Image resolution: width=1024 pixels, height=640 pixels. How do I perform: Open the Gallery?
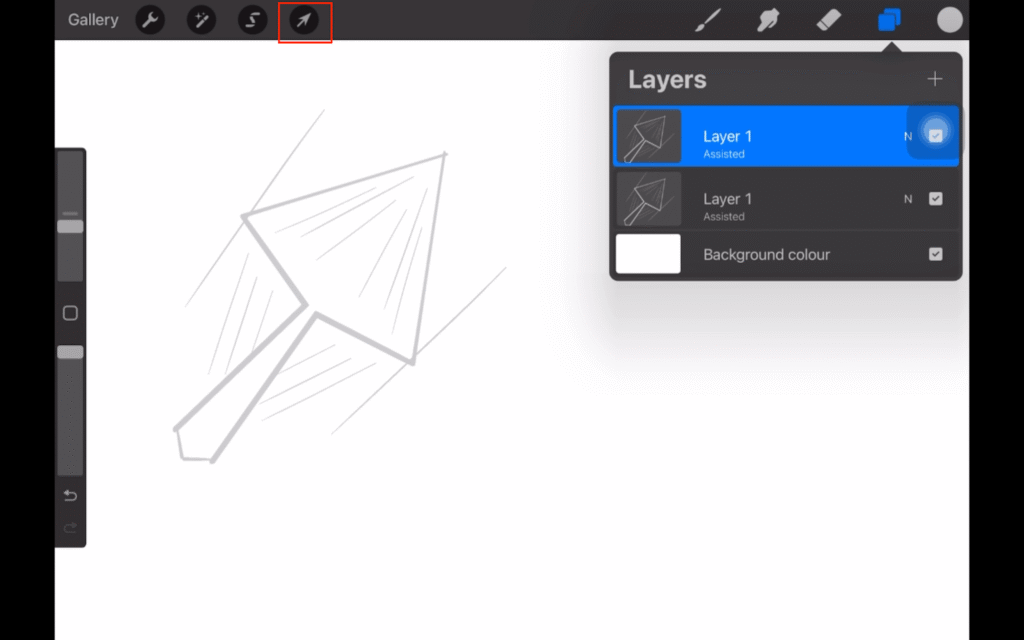point(93,20)
